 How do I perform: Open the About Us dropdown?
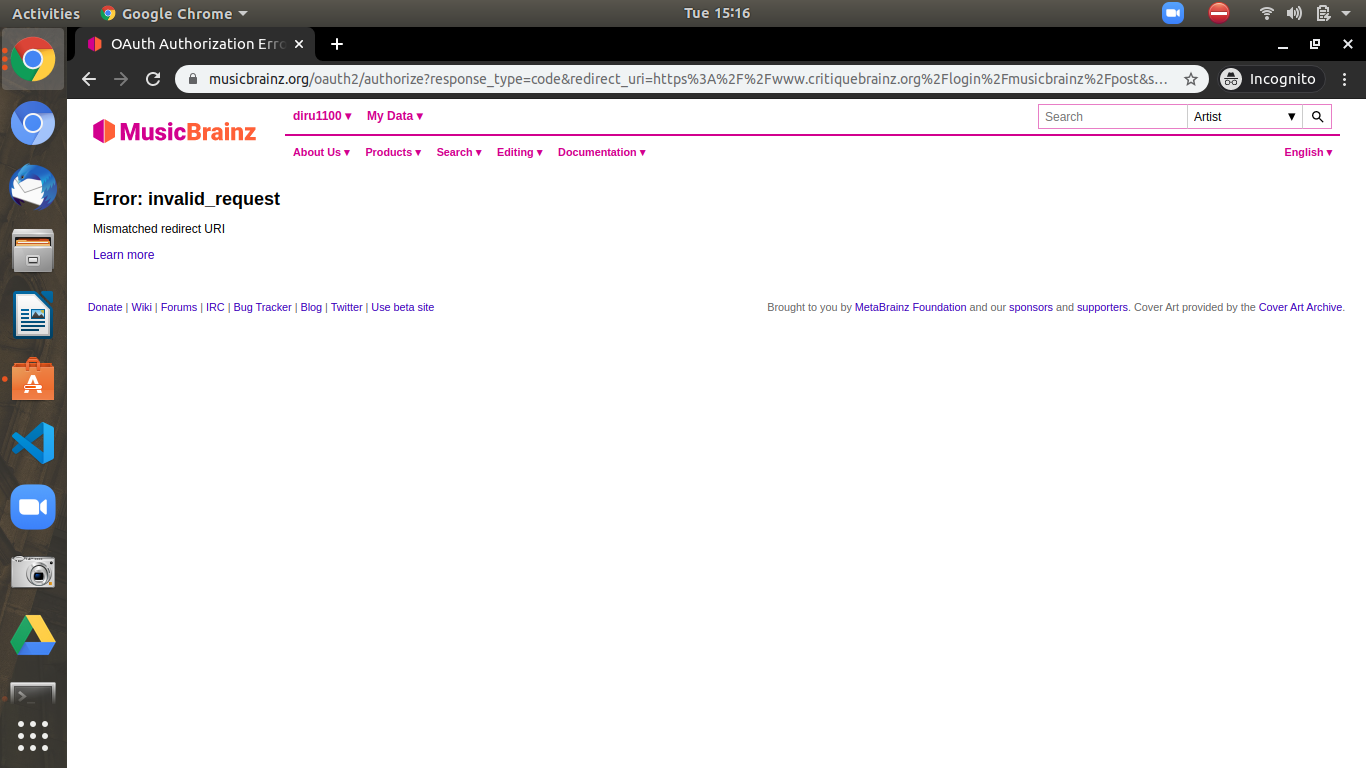pos(322,152)
